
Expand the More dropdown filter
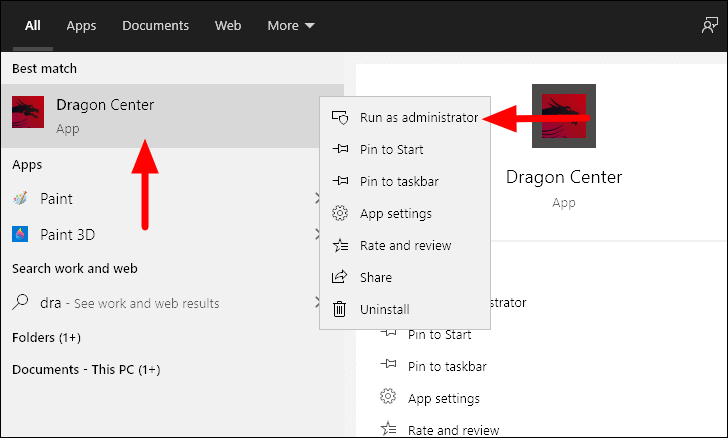(x=291, y=26)
